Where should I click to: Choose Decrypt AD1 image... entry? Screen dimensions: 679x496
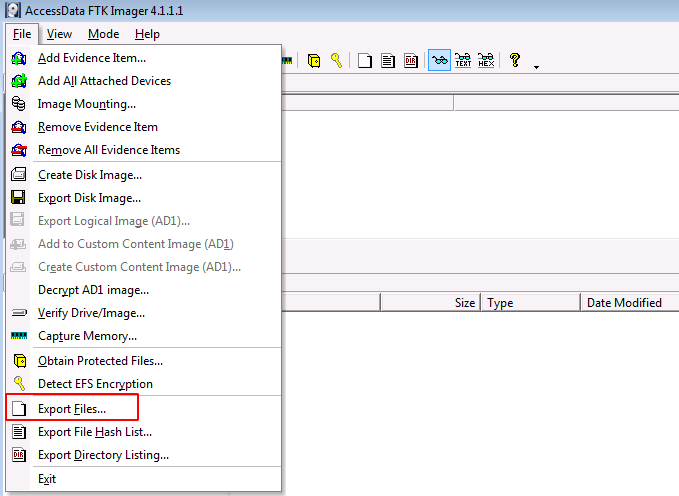[144, 289]
